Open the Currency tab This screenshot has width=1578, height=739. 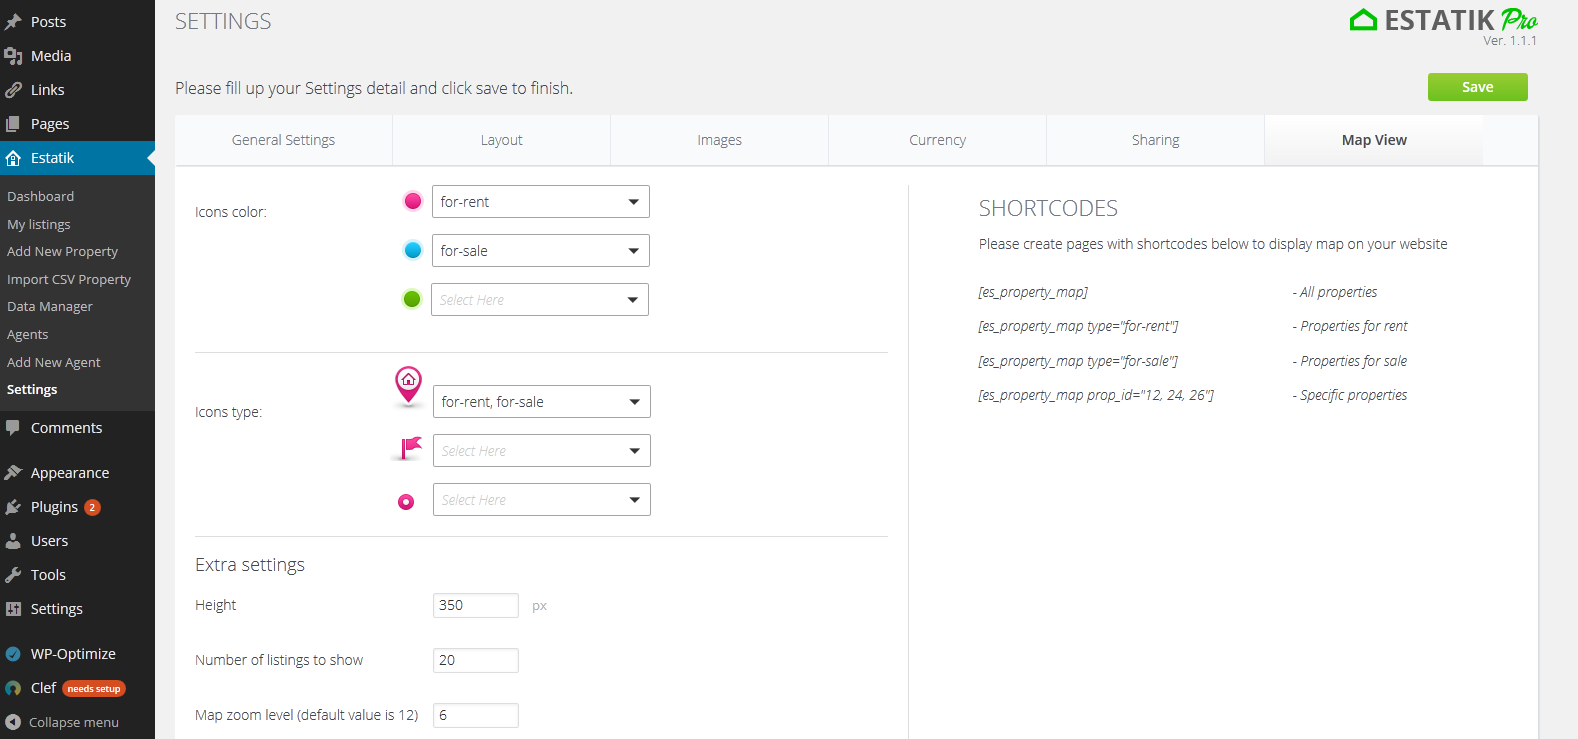point(937,140)
